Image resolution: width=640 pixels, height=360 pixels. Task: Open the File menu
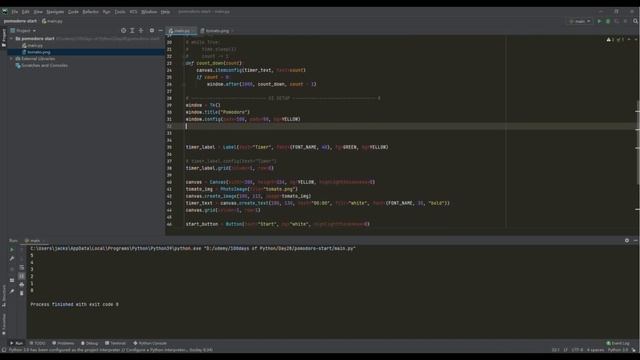tap(15, 12)
